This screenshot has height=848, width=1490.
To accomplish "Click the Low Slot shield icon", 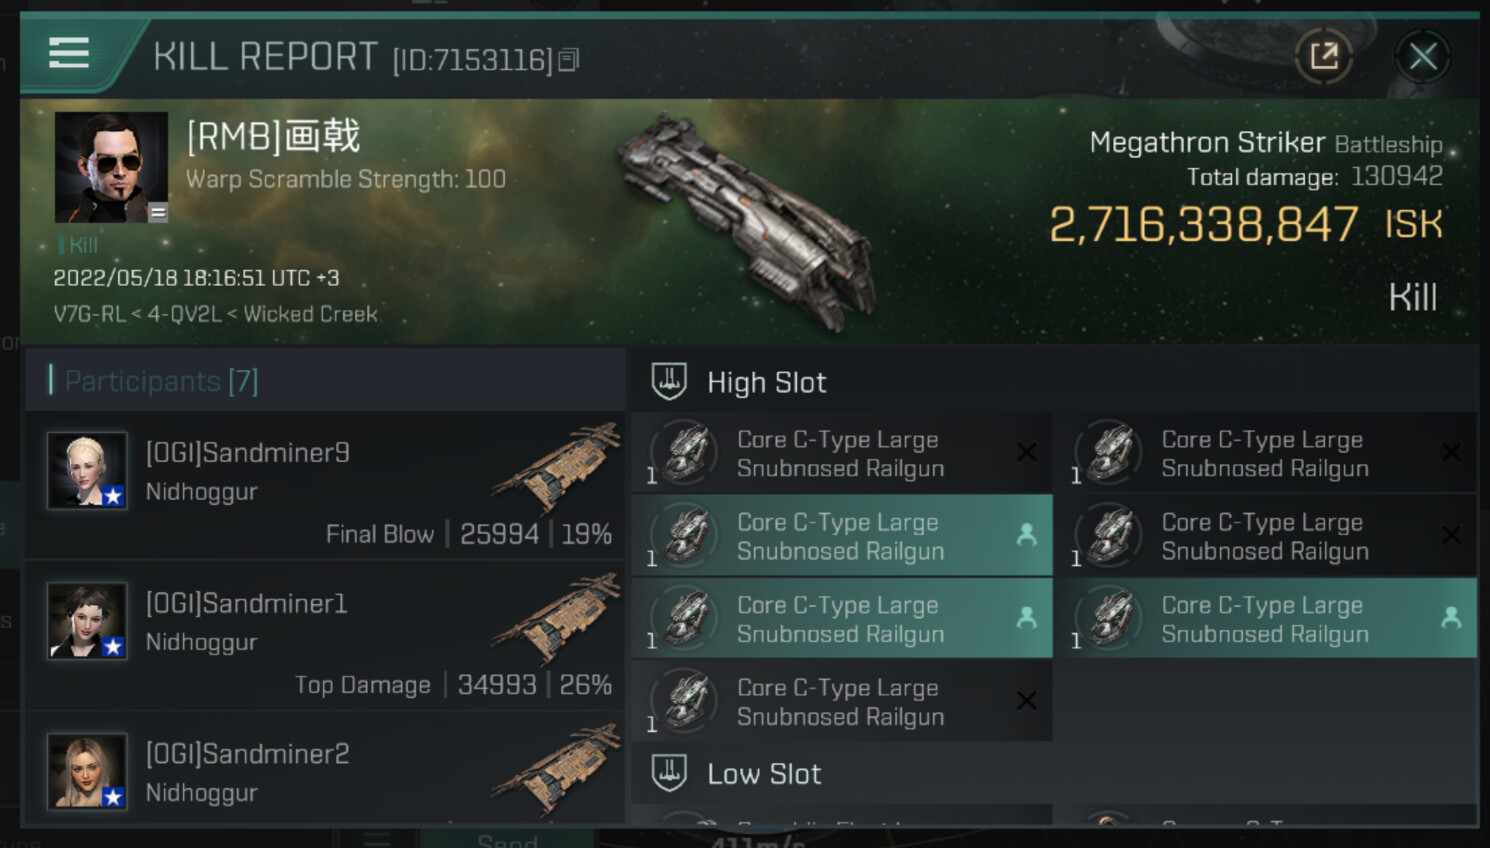I will tap(669, 773).
